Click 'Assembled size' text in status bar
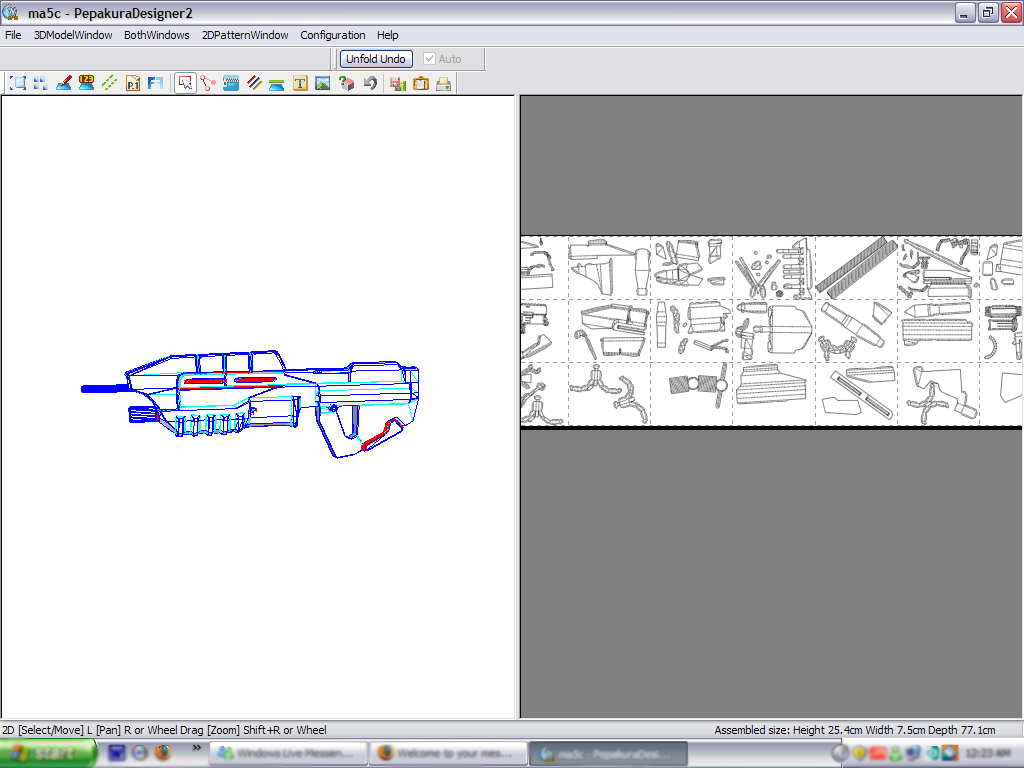1024x768 pixels. (x=855, y=730)
